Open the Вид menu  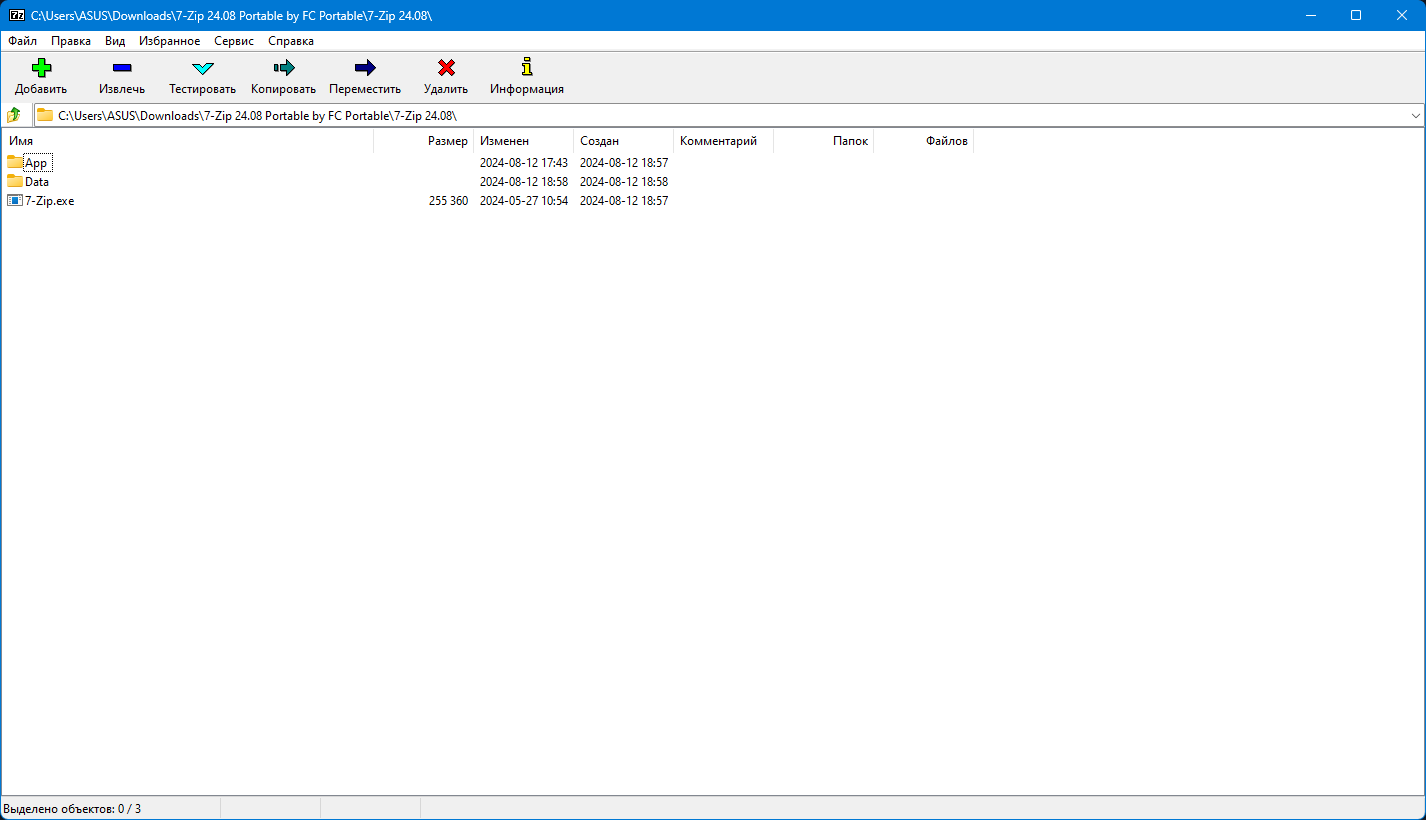coord(115,41)
